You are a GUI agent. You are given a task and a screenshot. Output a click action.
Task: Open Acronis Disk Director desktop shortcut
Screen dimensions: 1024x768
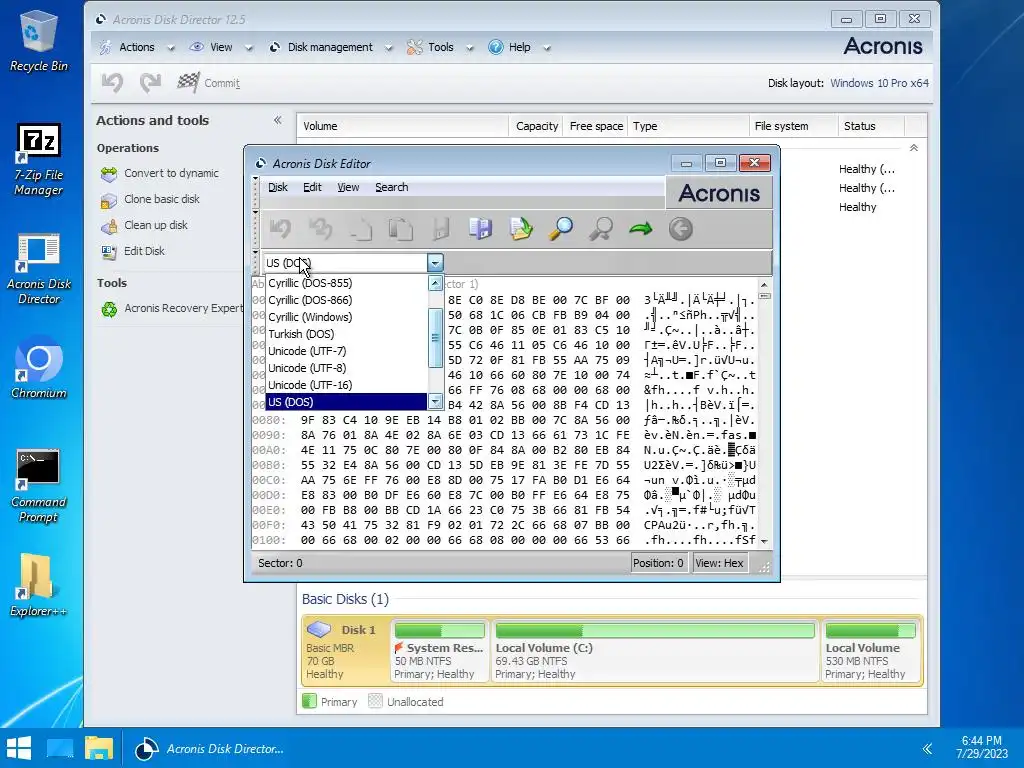click(38, 270)
